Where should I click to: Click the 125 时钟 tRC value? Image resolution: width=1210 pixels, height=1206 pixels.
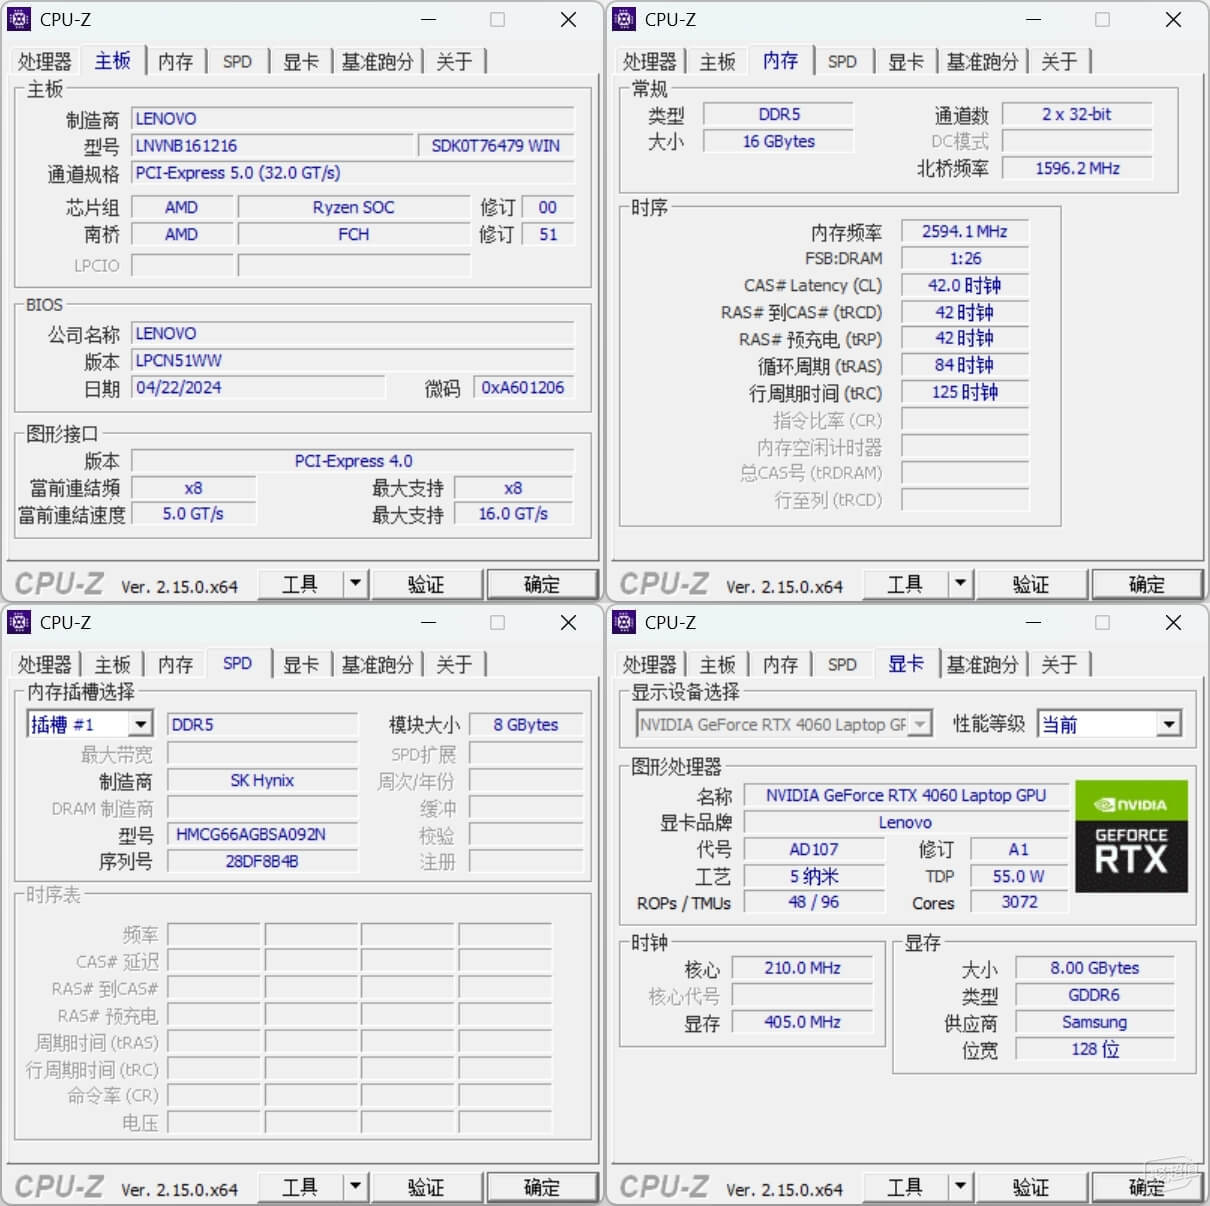pyautogui.click(x=964, y=392)
